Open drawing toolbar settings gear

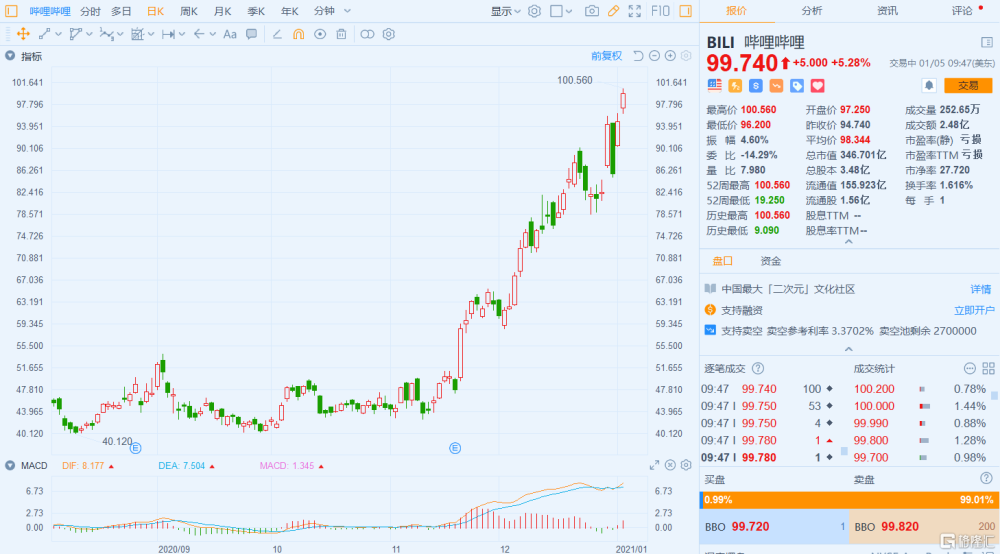(389, 34)
